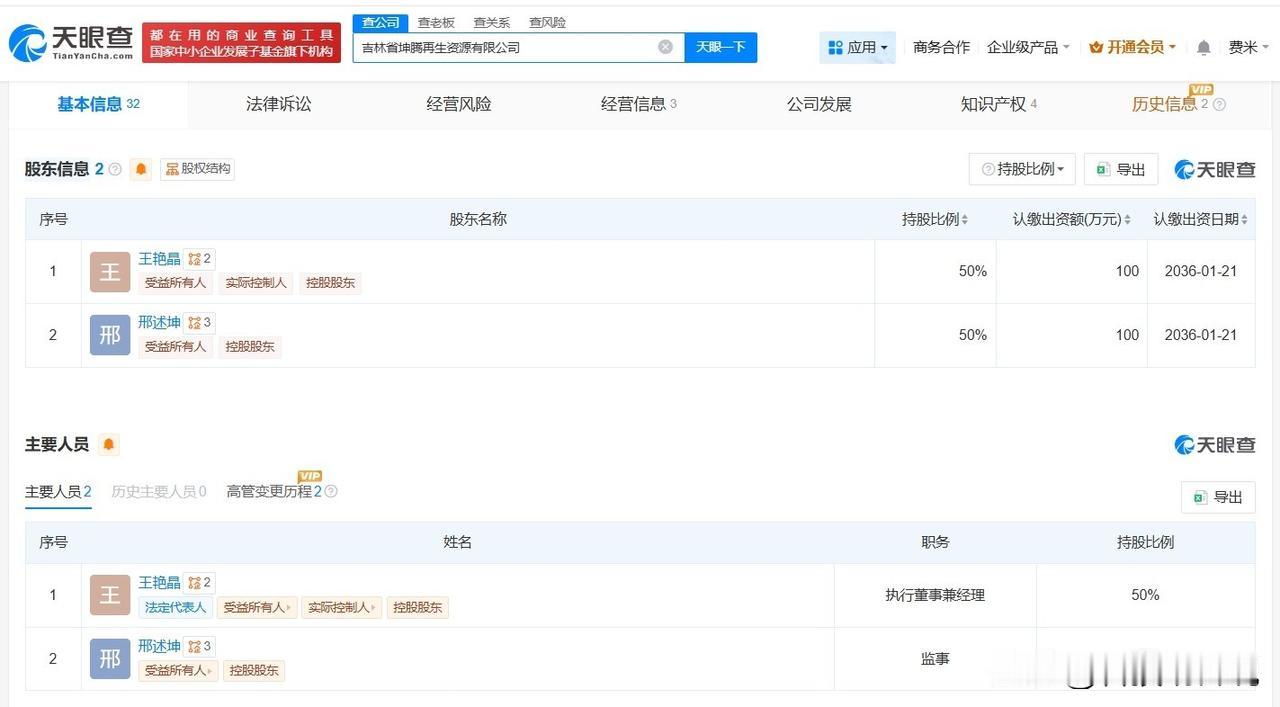1280x707 pixels.
Task: Click 控股股东 tag in 王艳晶 shareholder row
Action: (330, 283)
